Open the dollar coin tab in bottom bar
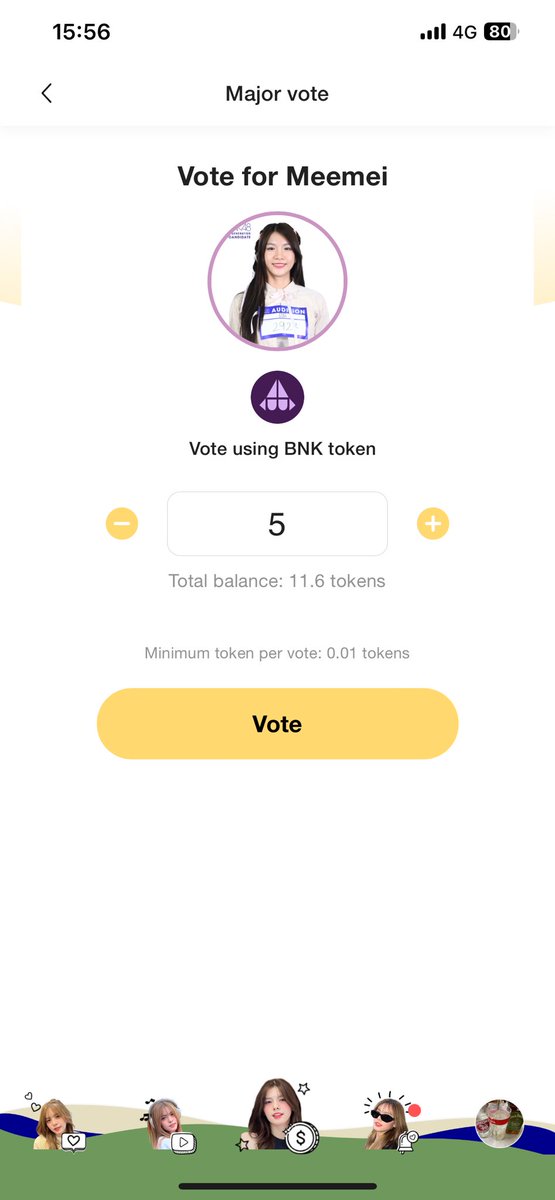This screenshot has height=1200, width=555. tap(278, 1115)
